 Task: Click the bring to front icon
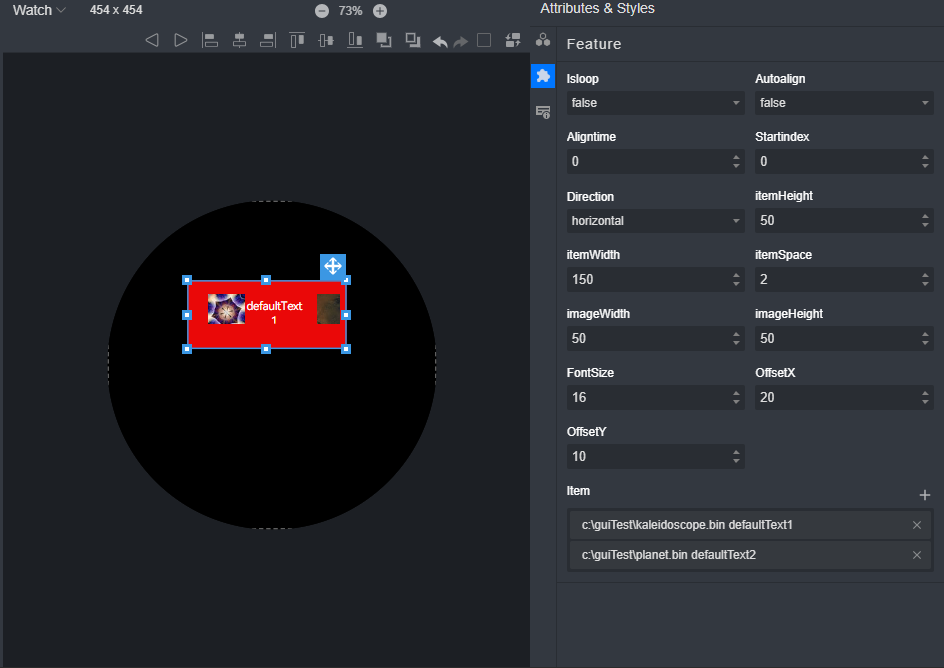pyautogui.click(x=384, y=40)
